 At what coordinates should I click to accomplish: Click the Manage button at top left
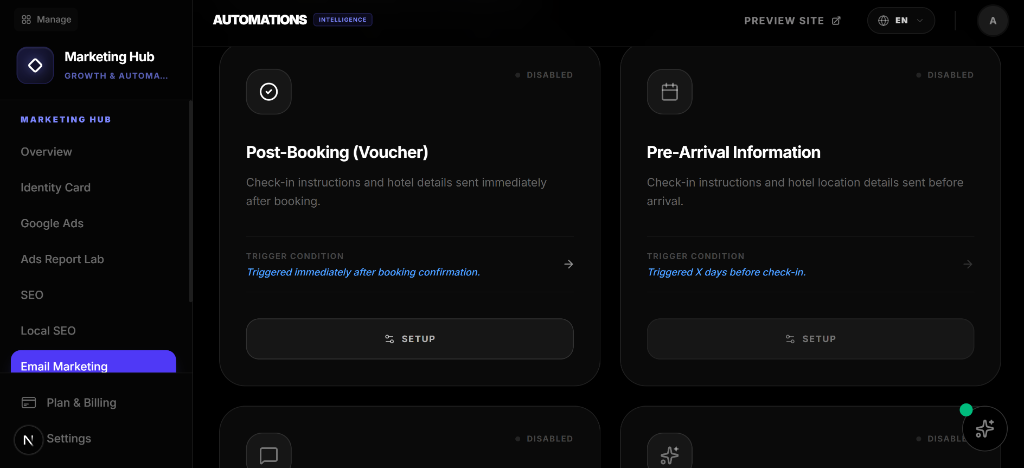point(46,19)
